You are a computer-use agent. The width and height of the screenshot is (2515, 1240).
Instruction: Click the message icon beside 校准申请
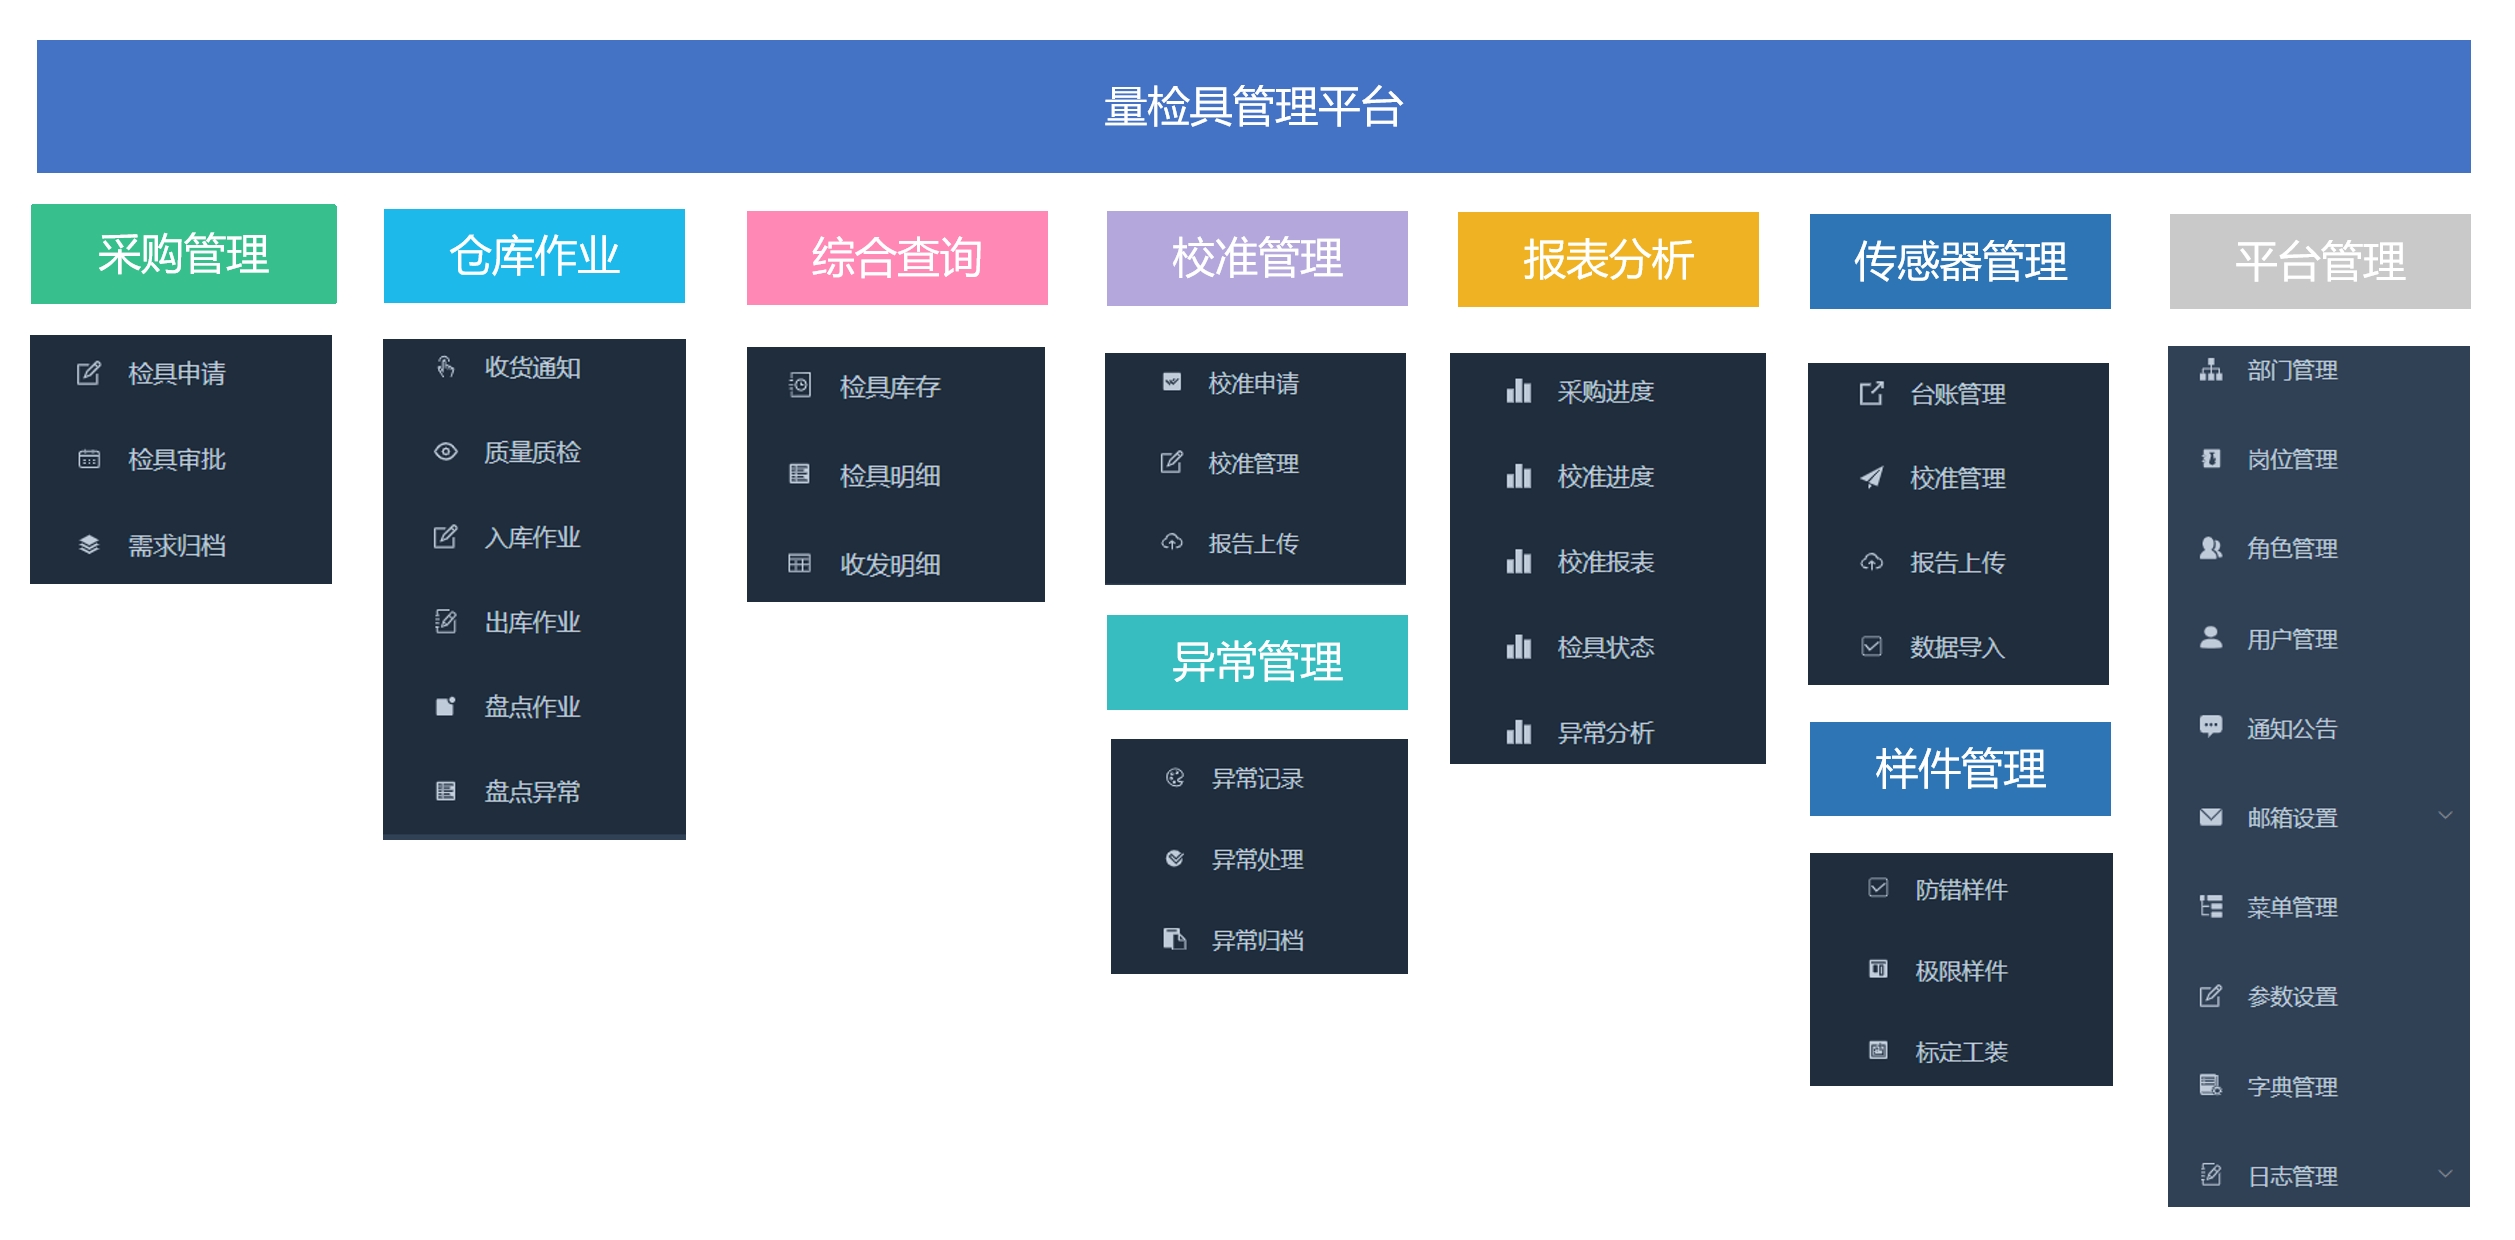pos(1172,382)
